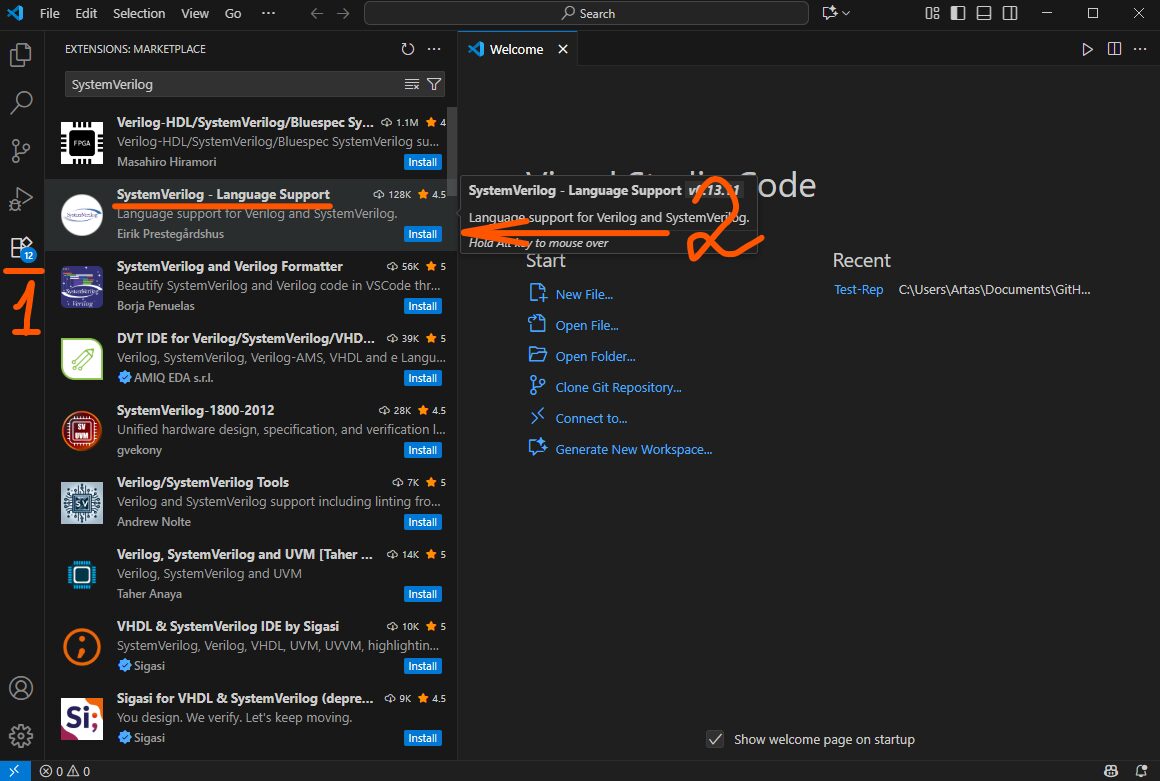Screen dimensions: 1160x781
Task: Install Verilog-HDL/SystemVerilog/Bluespec extension
Action: tap(422, 162)
